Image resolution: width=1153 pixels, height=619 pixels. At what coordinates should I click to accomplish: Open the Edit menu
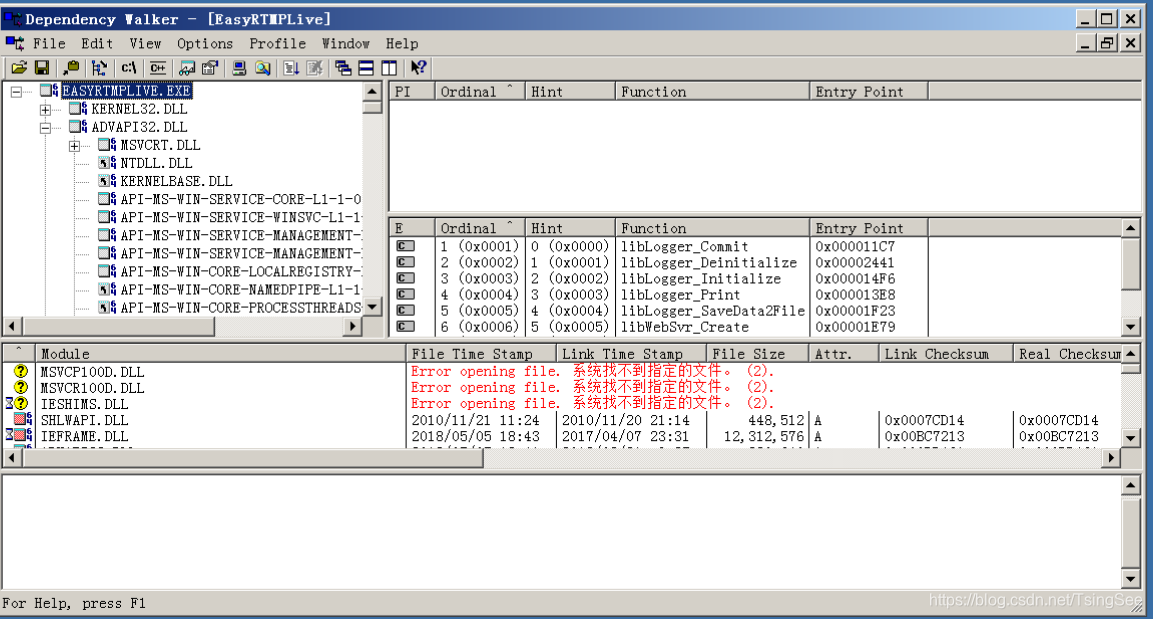coord(97,43)
